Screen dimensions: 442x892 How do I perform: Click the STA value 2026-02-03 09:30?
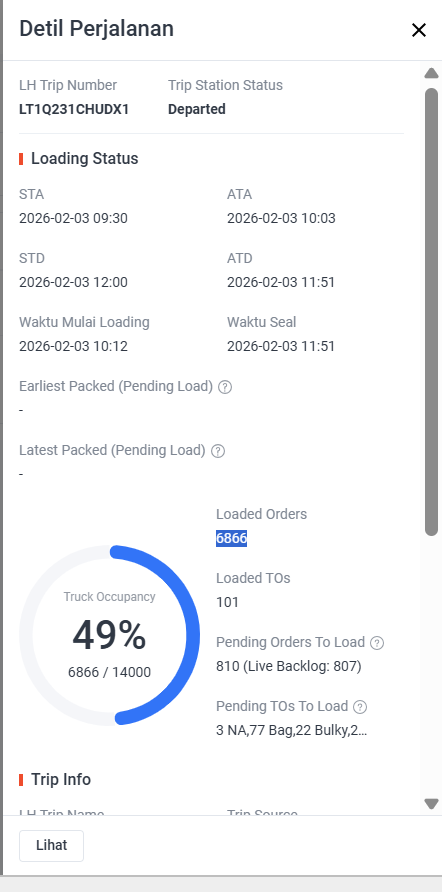[x=73, y=218]
